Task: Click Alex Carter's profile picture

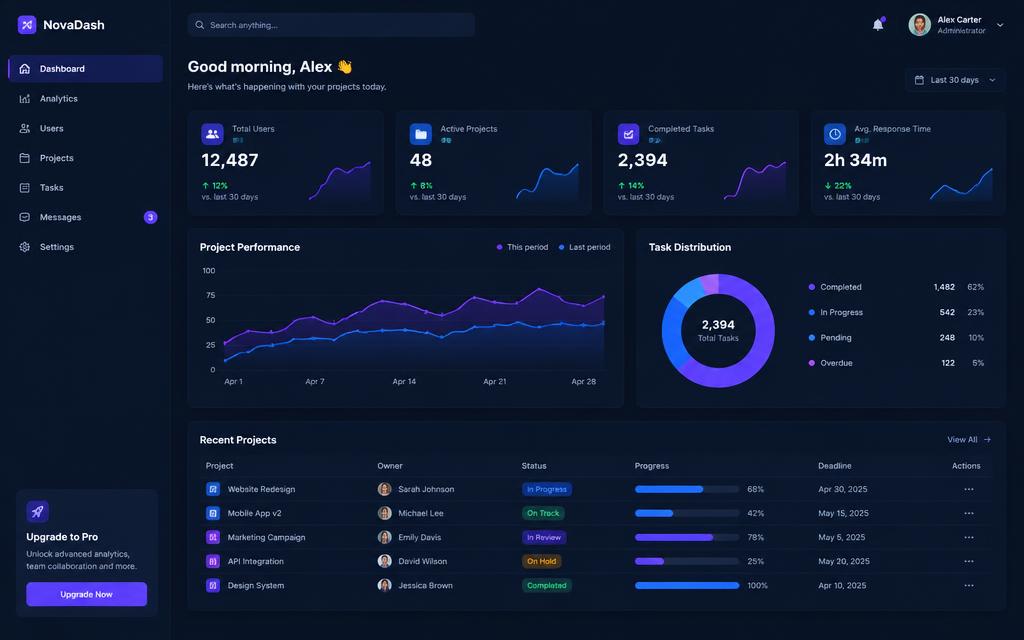Action: tap(920, 25)
